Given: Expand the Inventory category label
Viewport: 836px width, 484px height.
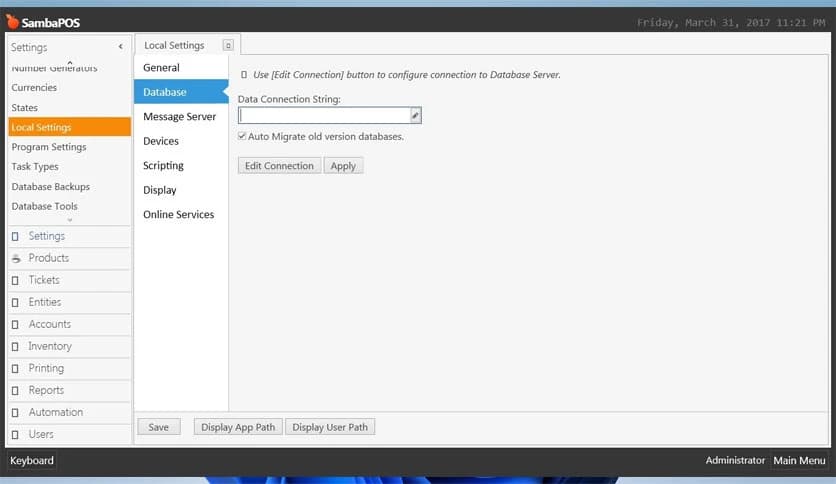Looking at the screenshot, I should [50, 346].
